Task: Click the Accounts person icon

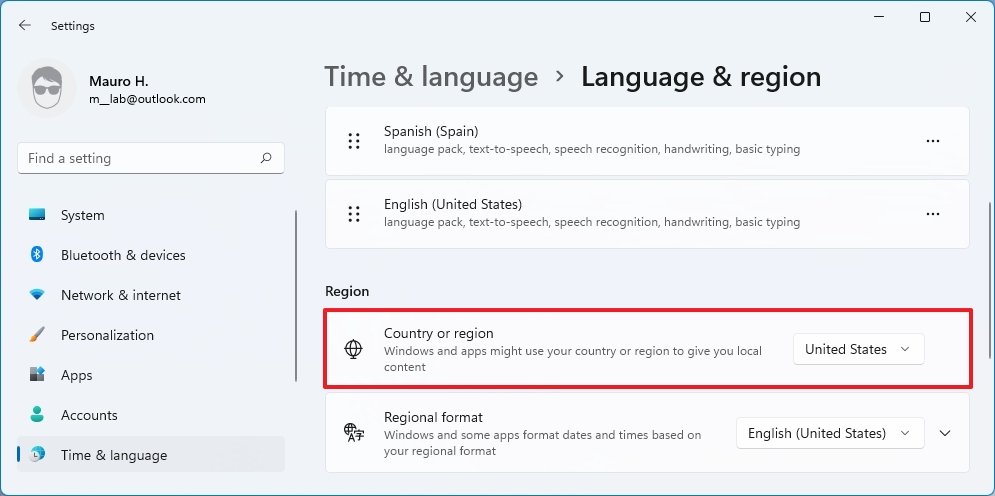Action: click(x=38, y=415)
